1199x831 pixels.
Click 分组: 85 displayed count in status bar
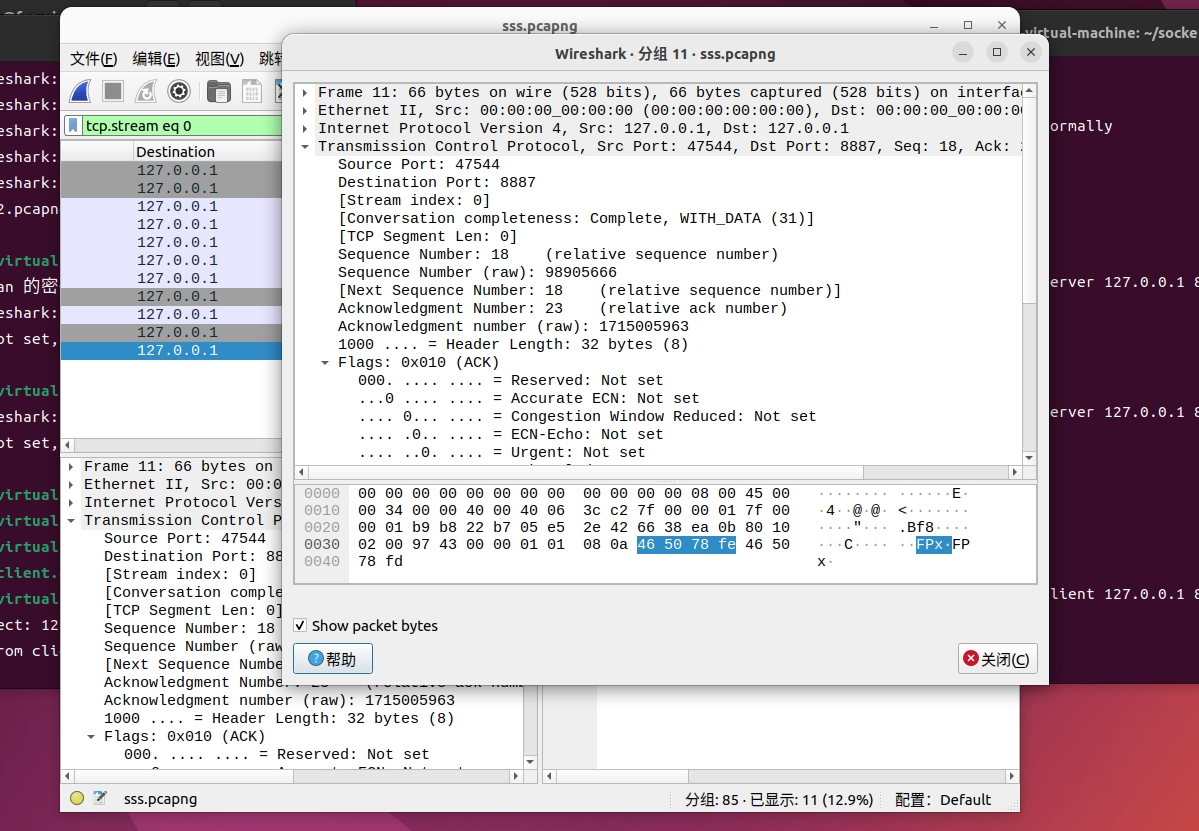coord(778,800)
